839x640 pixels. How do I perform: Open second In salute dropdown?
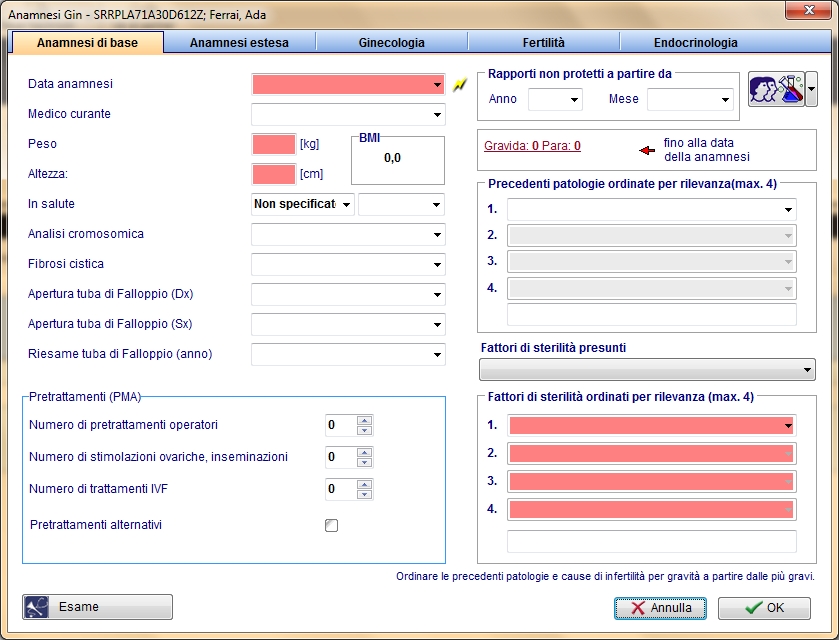click(x=437, y=204)
